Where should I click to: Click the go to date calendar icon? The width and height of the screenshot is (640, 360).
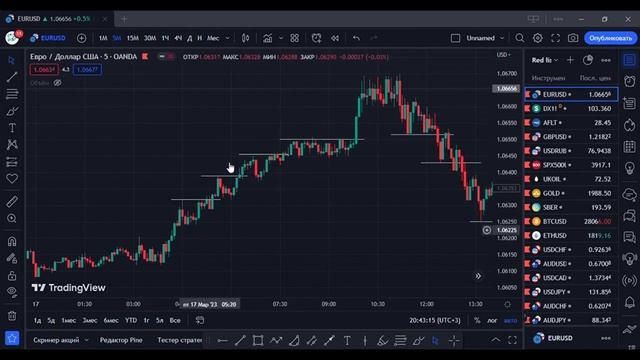click(x=200, y=320)
